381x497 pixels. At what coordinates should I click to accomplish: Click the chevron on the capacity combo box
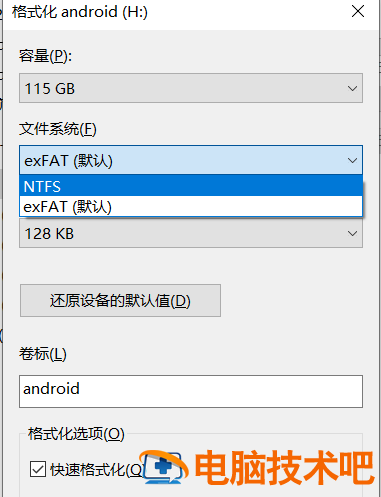(x=352, y=88)
